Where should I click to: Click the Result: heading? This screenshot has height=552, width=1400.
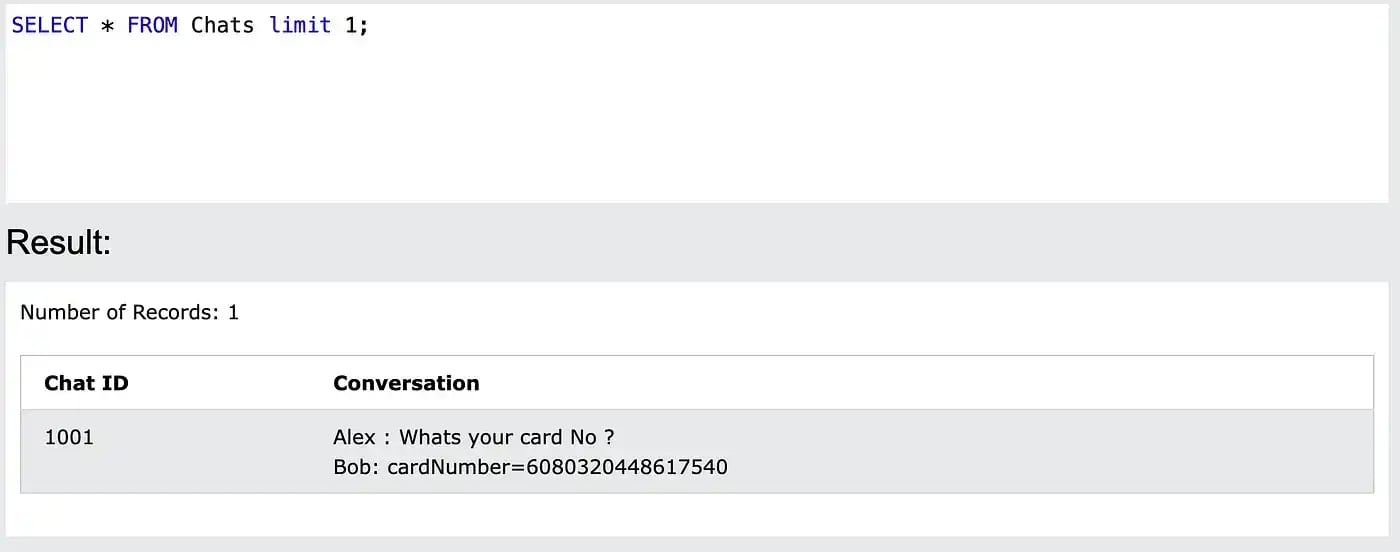[58, 241]
